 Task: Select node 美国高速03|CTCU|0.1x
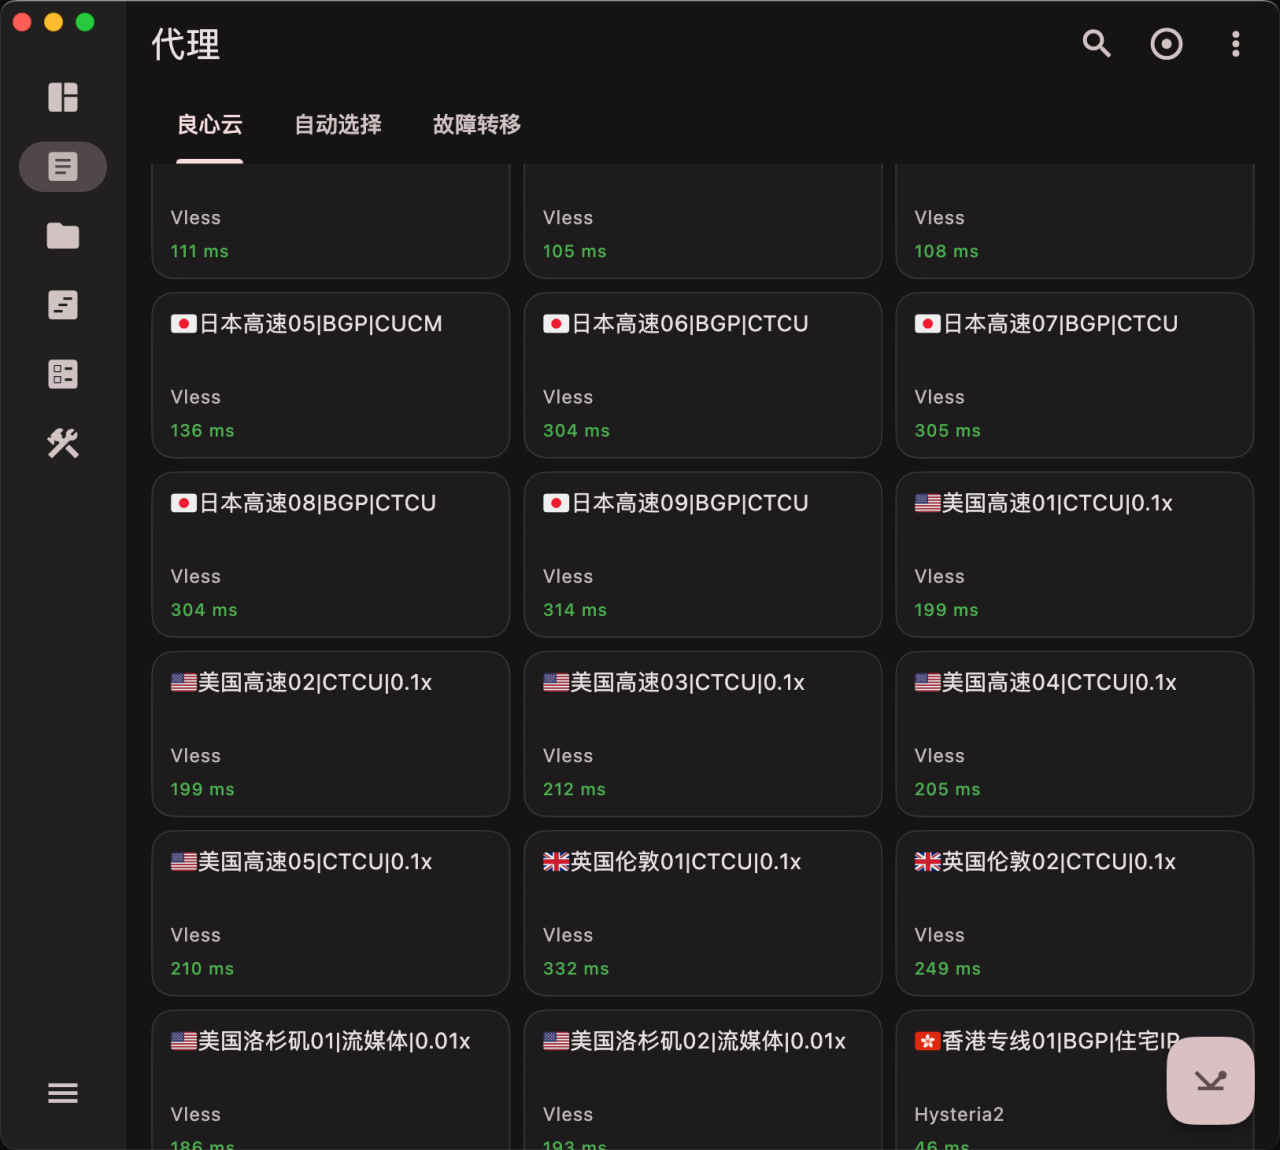pyautogui.click(x=703, y=734)
